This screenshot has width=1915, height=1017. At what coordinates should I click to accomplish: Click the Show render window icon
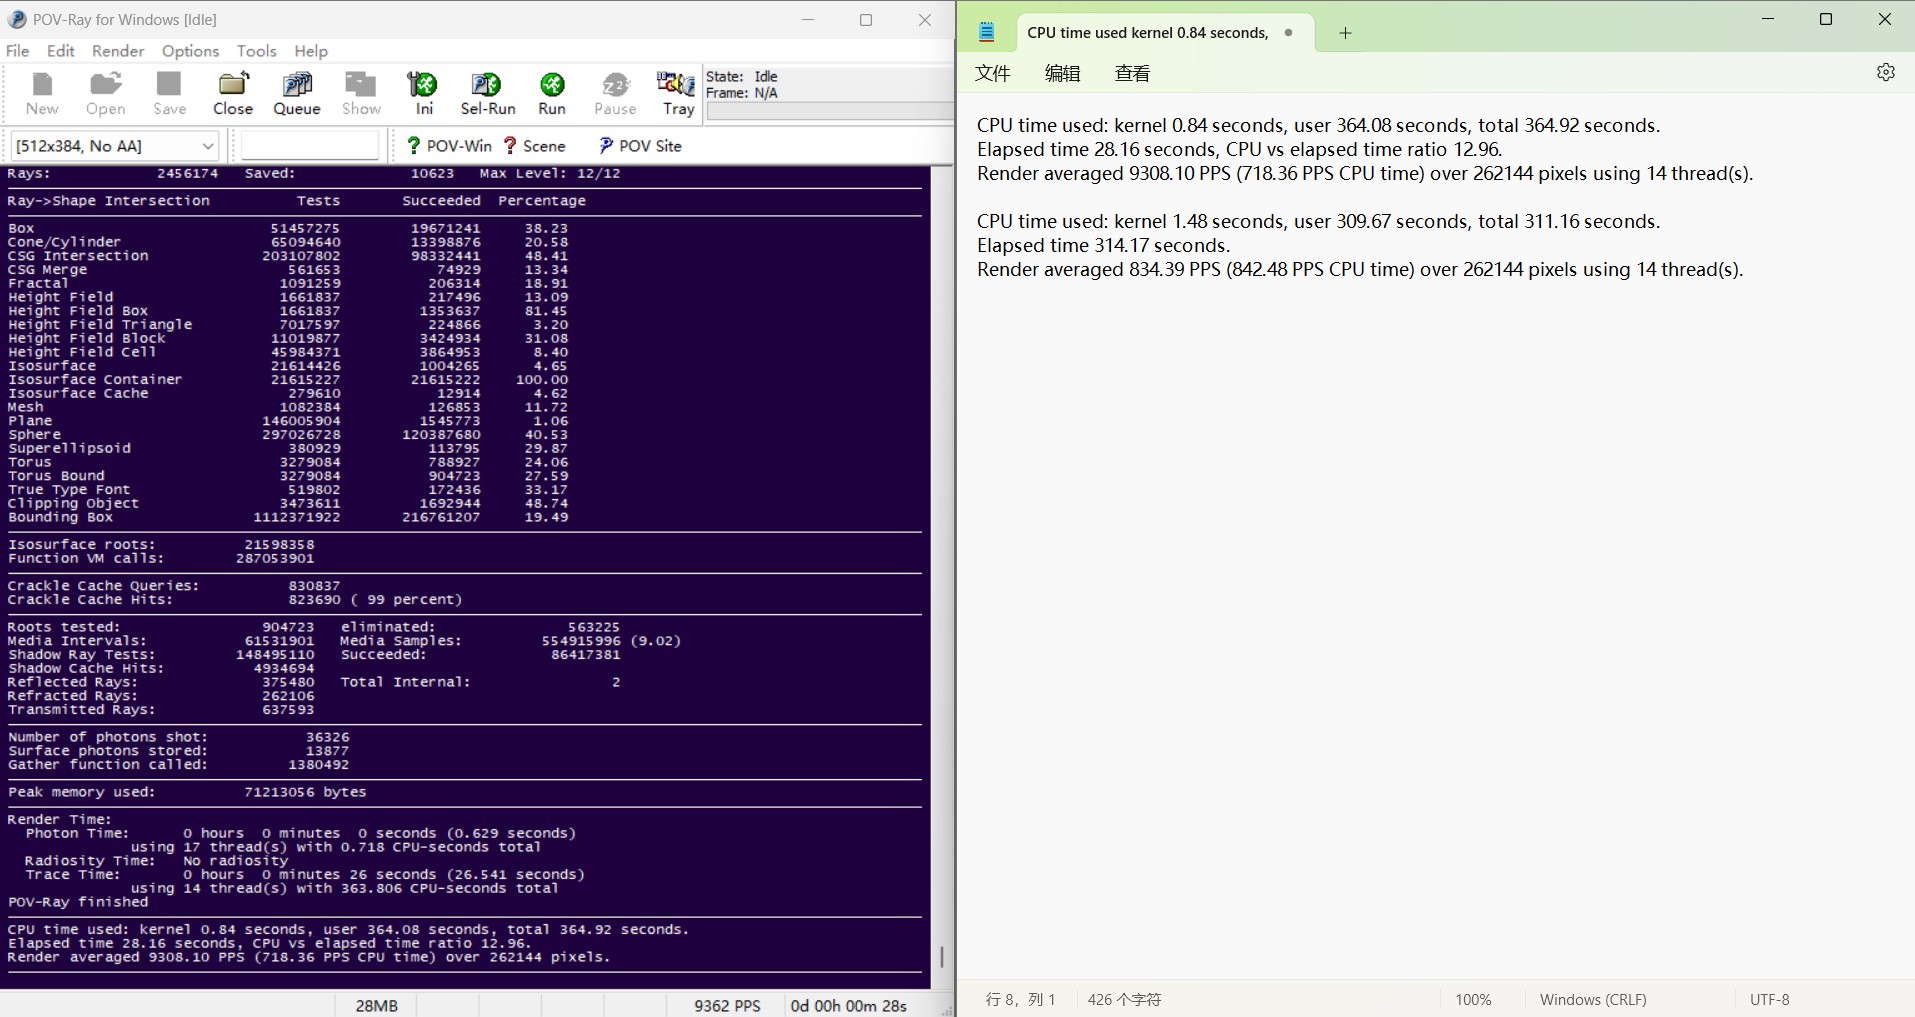coord(361,94)
